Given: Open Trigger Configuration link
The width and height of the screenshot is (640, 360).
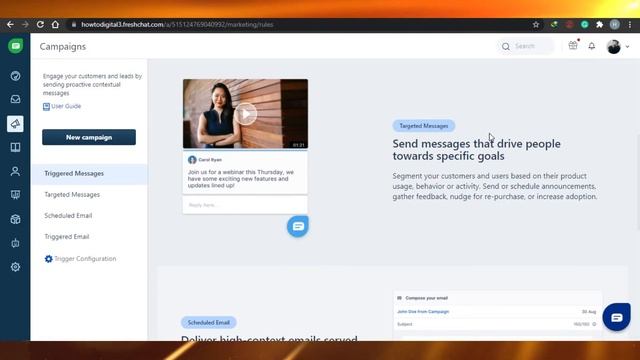Looking at the screenshot, I should tap(85, 259).
